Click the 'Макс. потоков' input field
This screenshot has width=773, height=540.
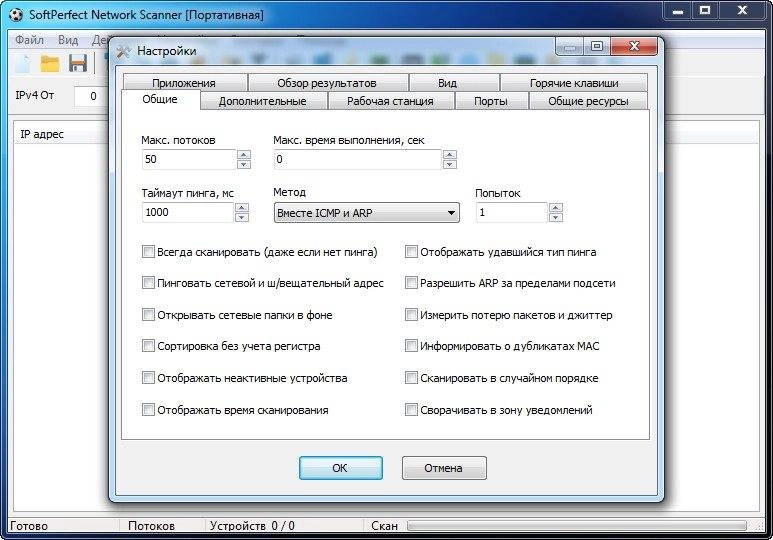click(x=188, y=159)
